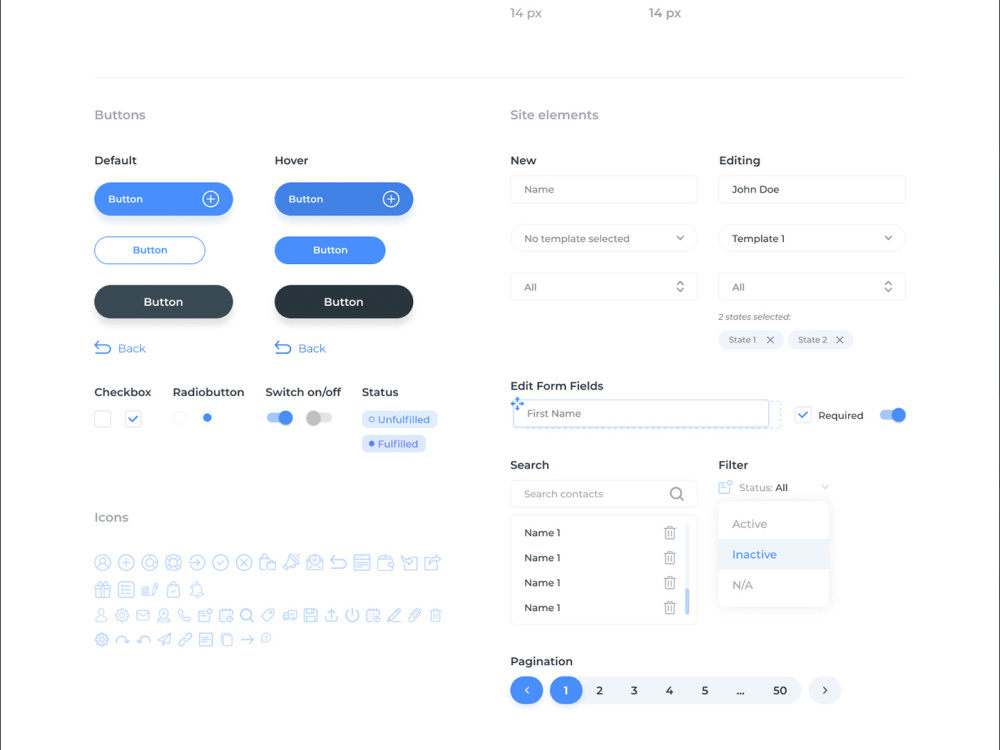Screen dimensions: 1000x750
Task: Tick the empty checkbox under Checkbox
Action: click(103, 419)
